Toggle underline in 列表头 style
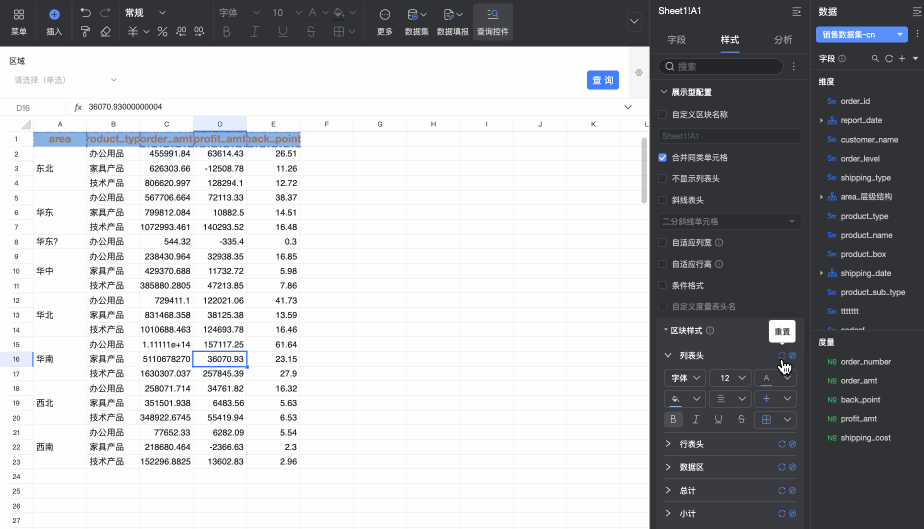The image size is (924, 529). [x=718, y=419]
